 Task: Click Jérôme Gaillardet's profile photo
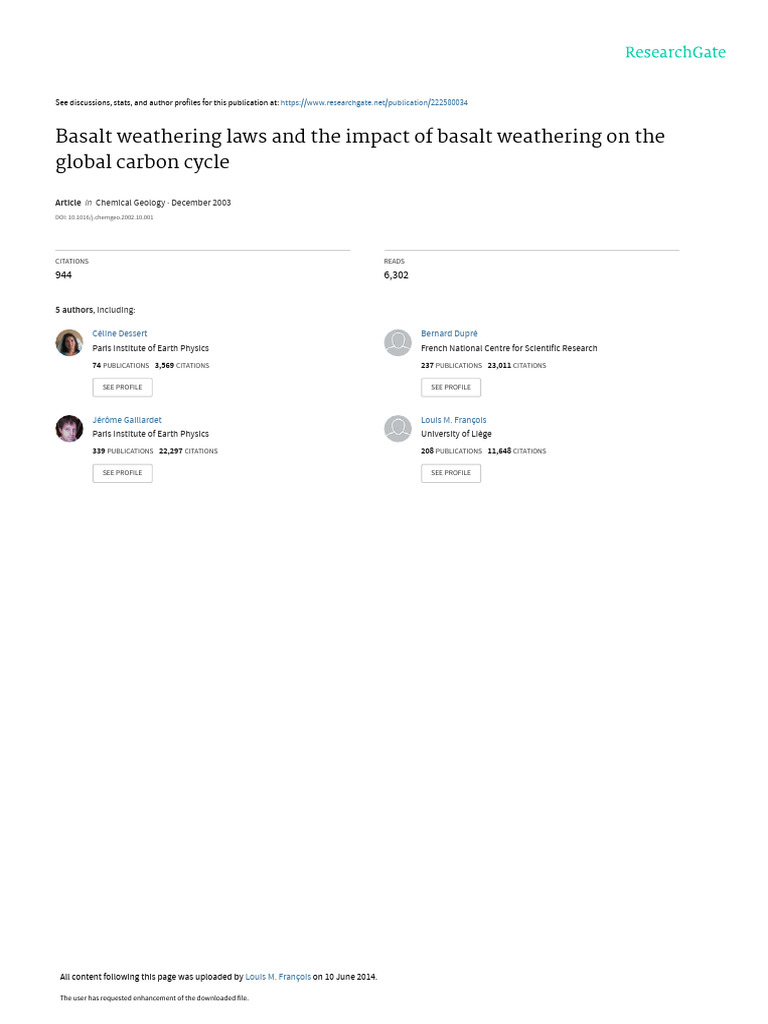coord(69,429)
